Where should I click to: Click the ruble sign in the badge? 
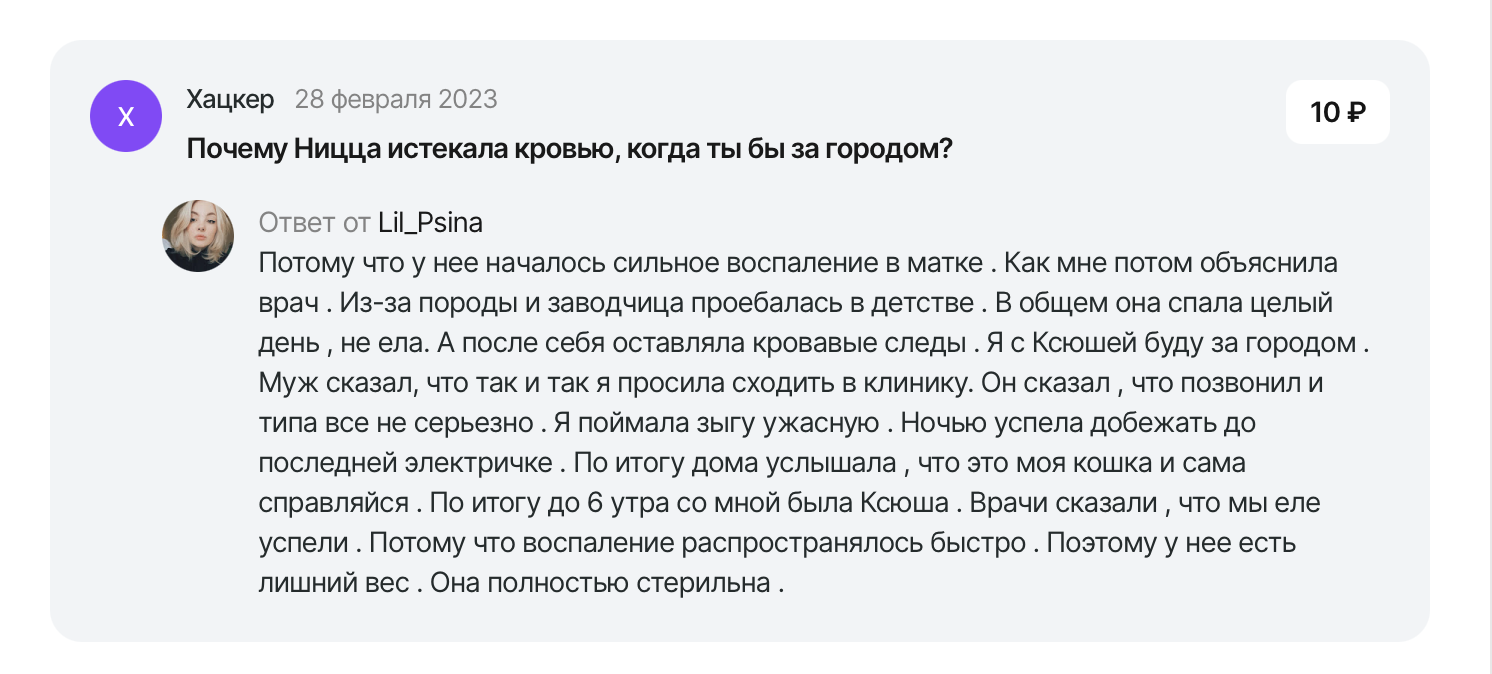tap(1356, 113)
